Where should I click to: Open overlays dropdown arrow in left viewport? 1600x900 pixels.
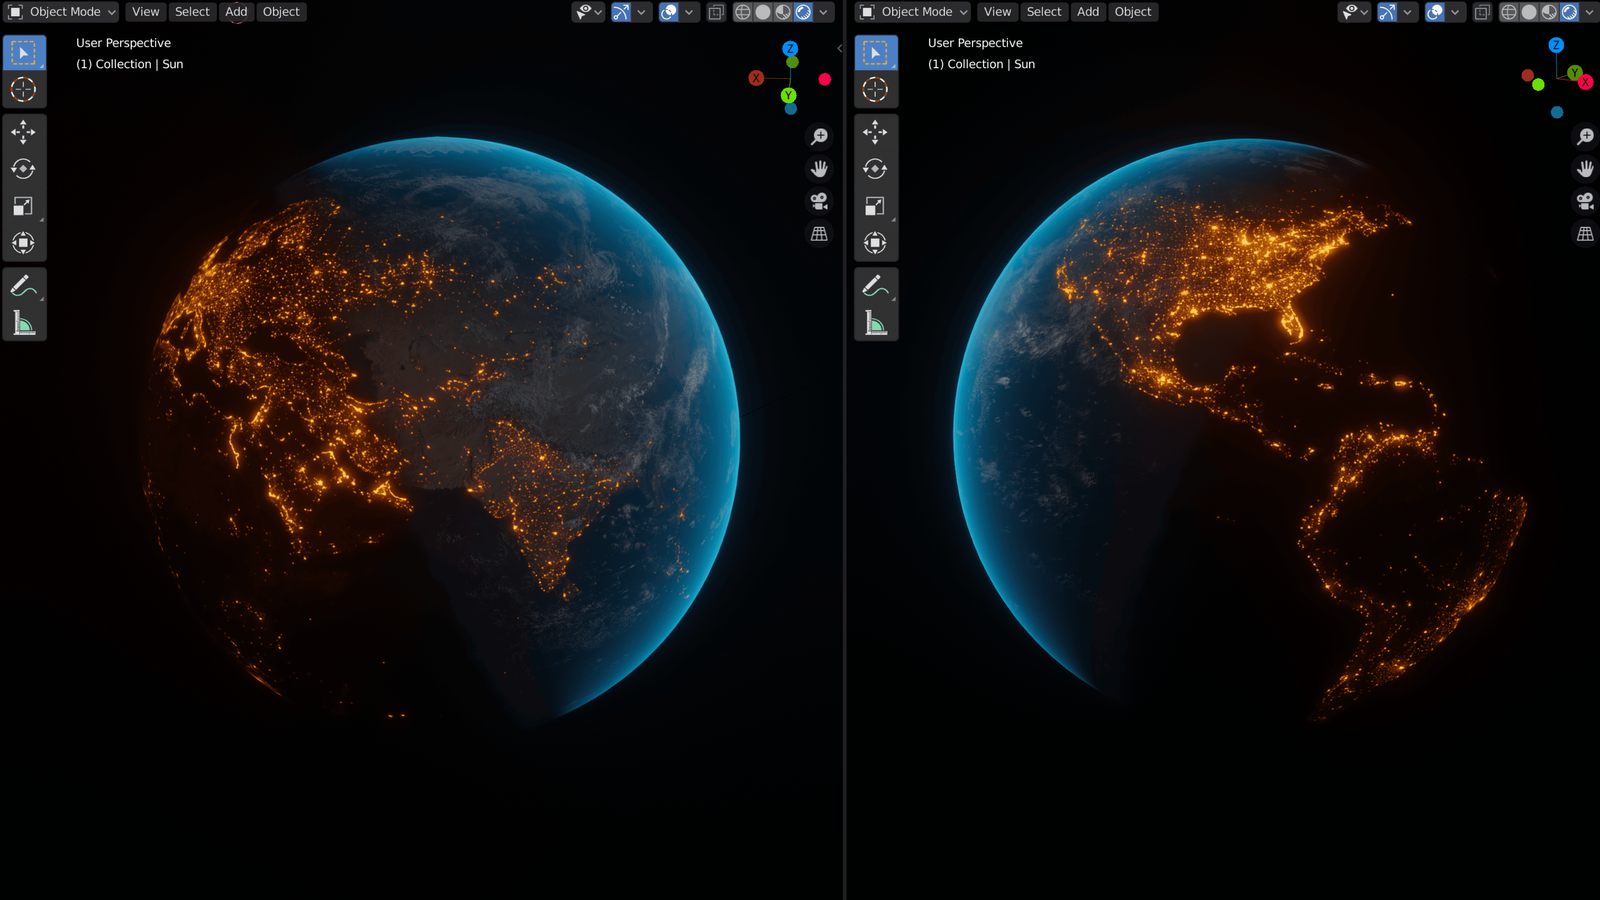(x=689, y=12)
